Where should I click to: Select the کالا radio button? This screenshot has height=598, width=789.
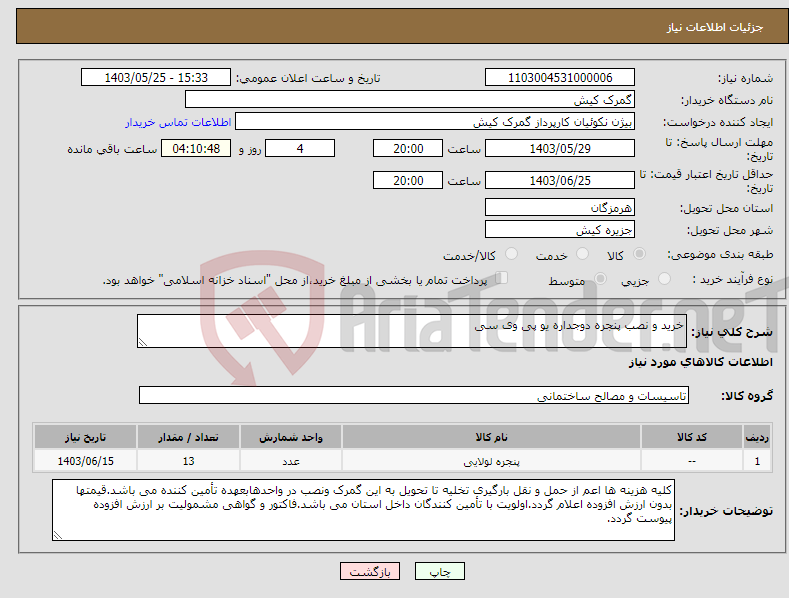[x=639, y=254]
